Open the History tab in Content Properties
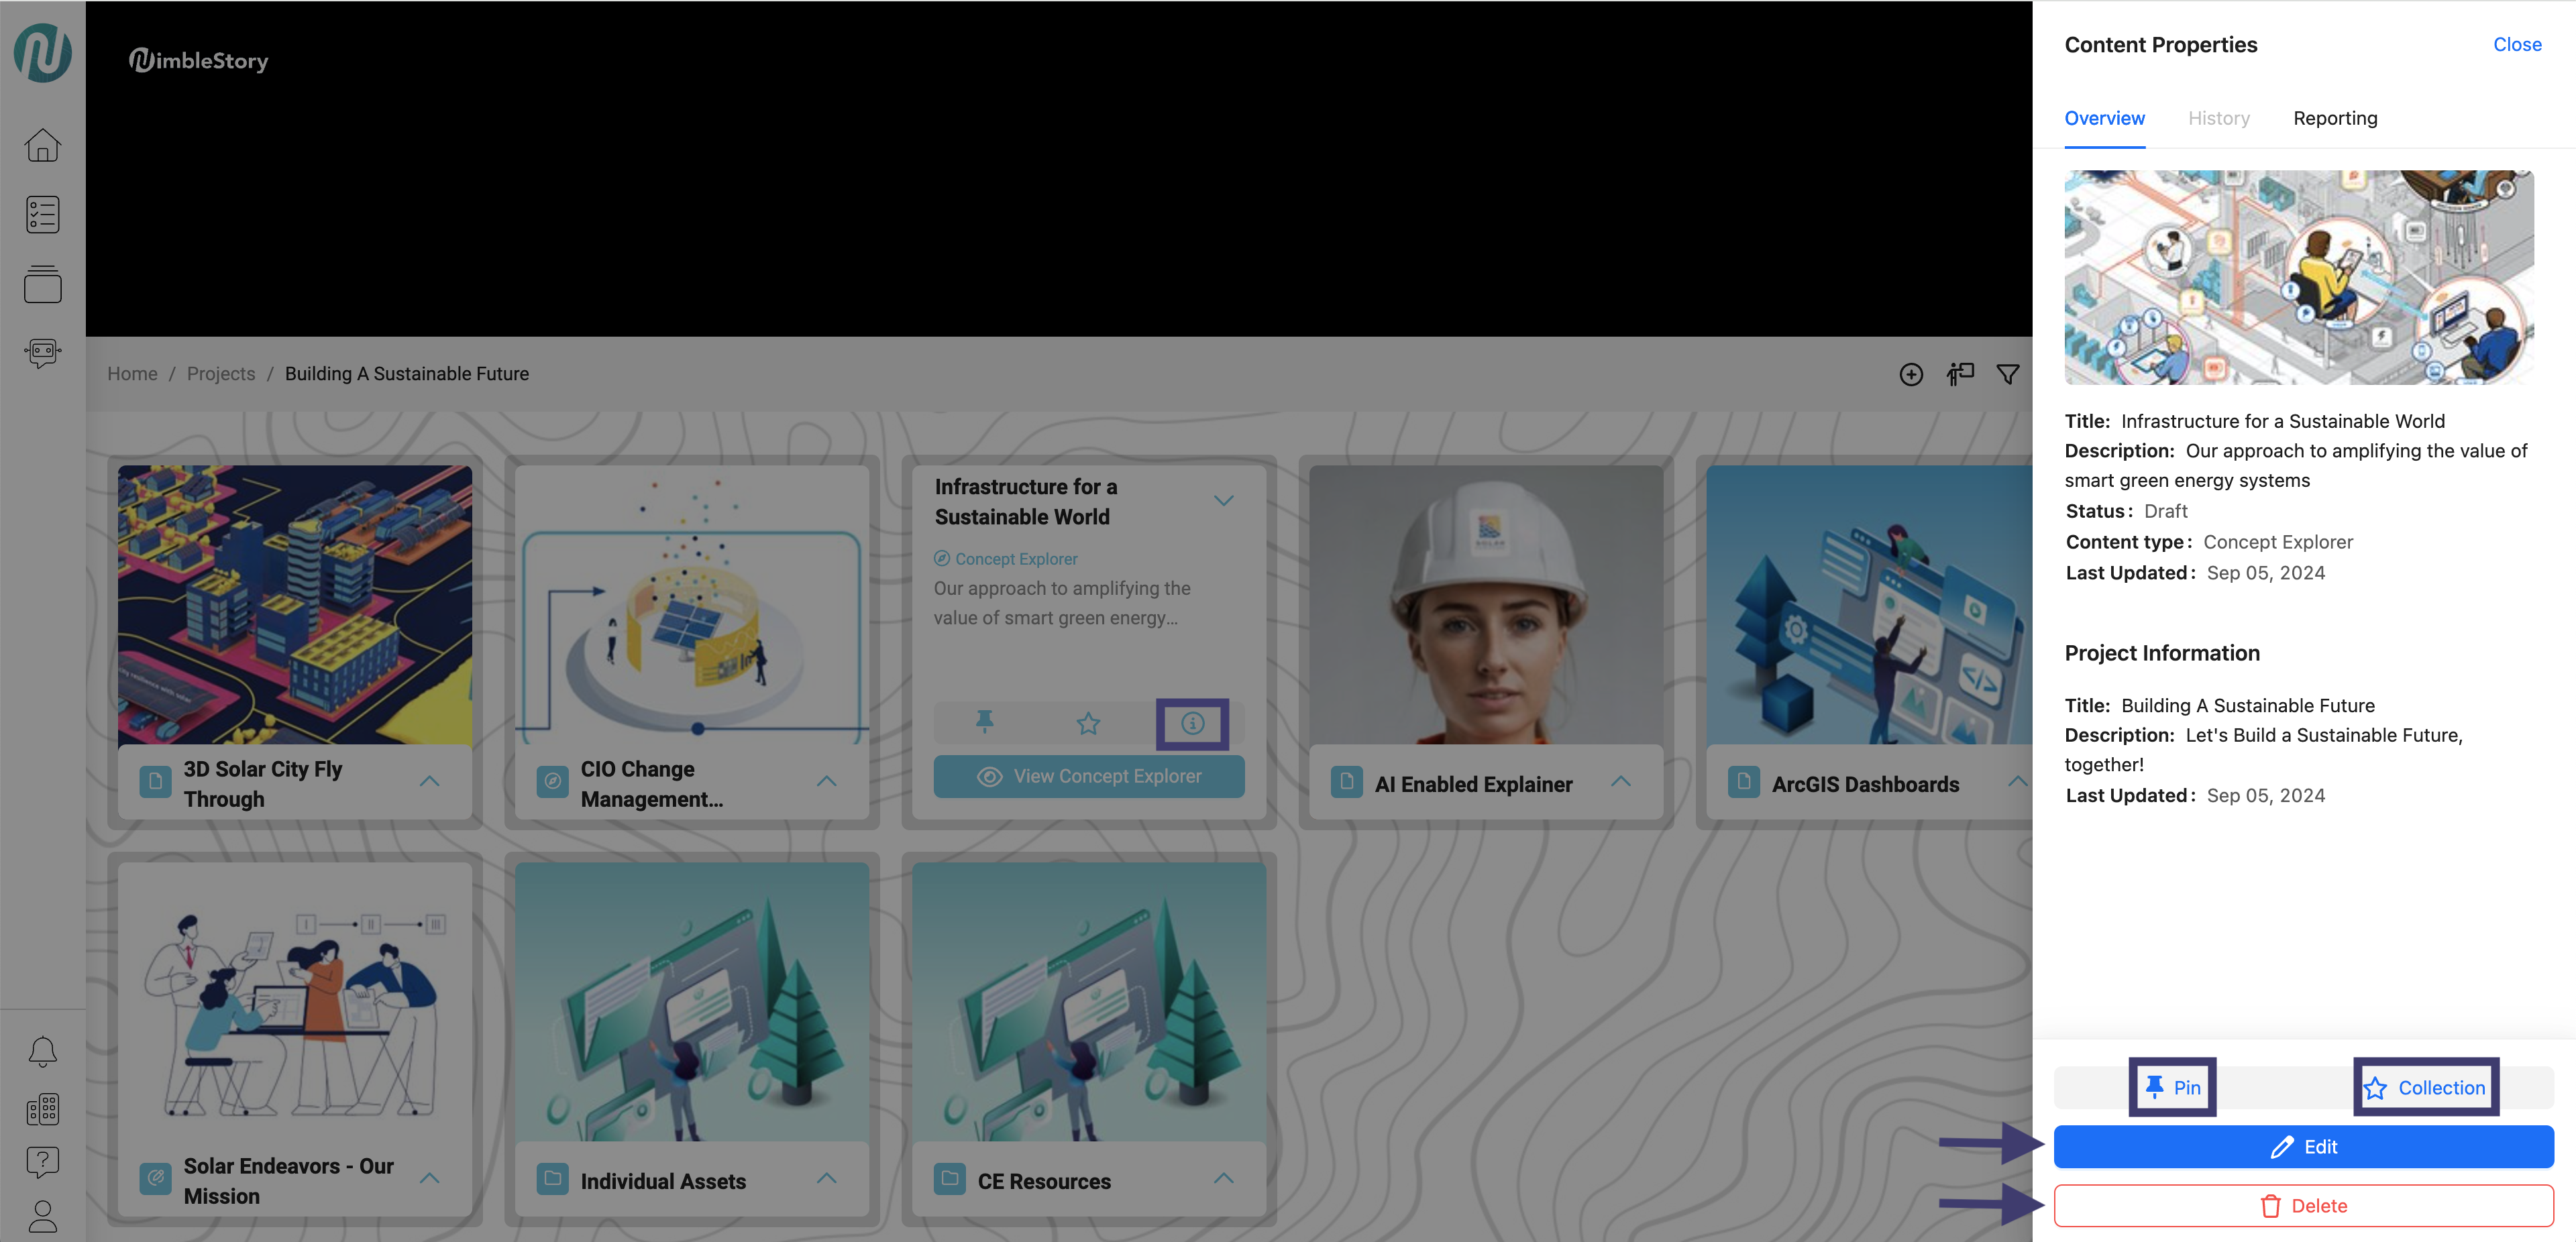The height and width of the screenshot is (1242, 2576). tap(2219, 118)
